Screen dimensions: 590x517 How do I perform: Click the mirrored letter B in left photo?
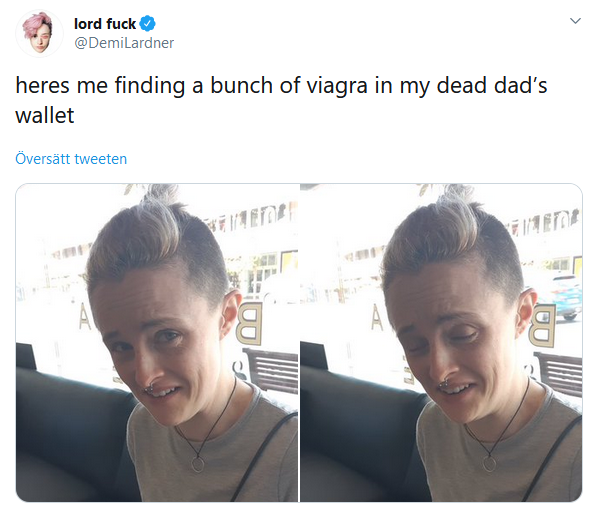coord(249,324)
